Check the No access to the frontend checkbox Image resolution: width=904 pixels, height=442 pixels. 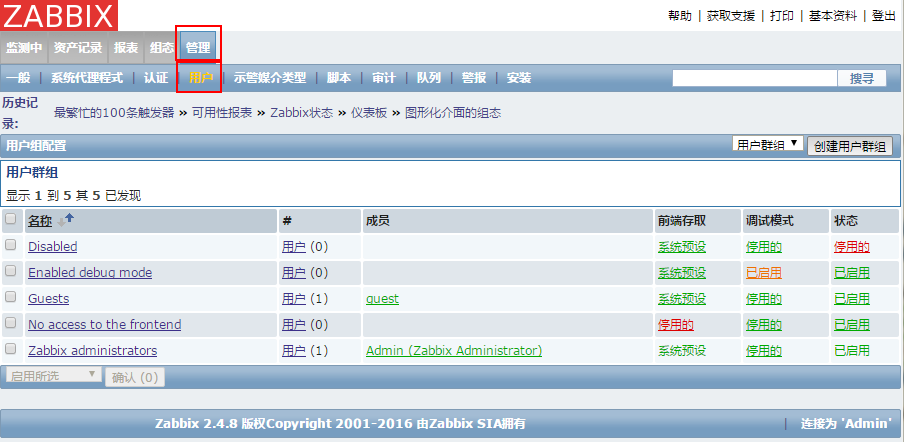10,323
